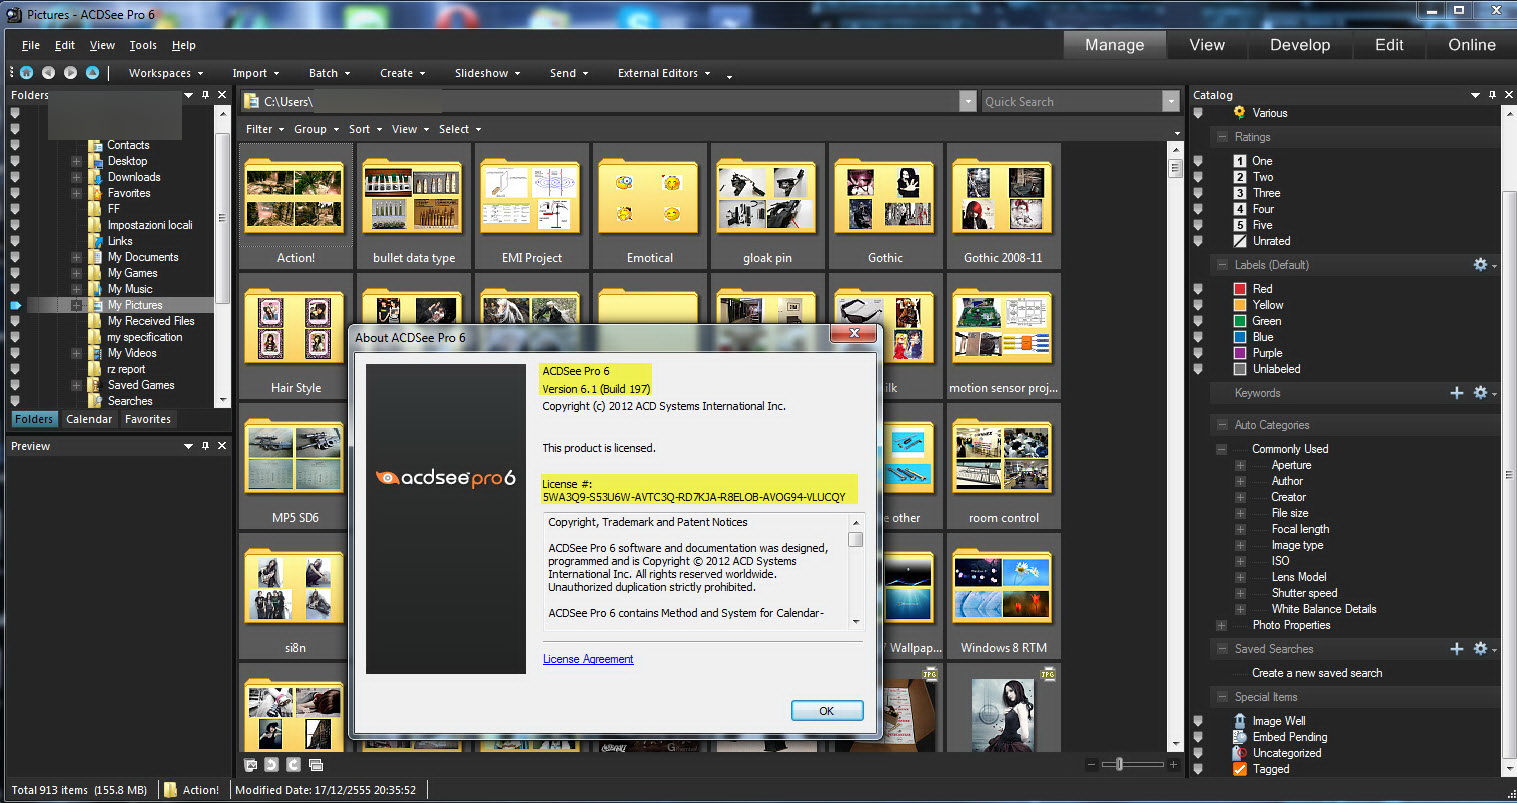Image resolution: width=1517 pixels, height=803 pixels.
Task: Click the Home navigation icon in toolbar
Action: pos(26,72)
